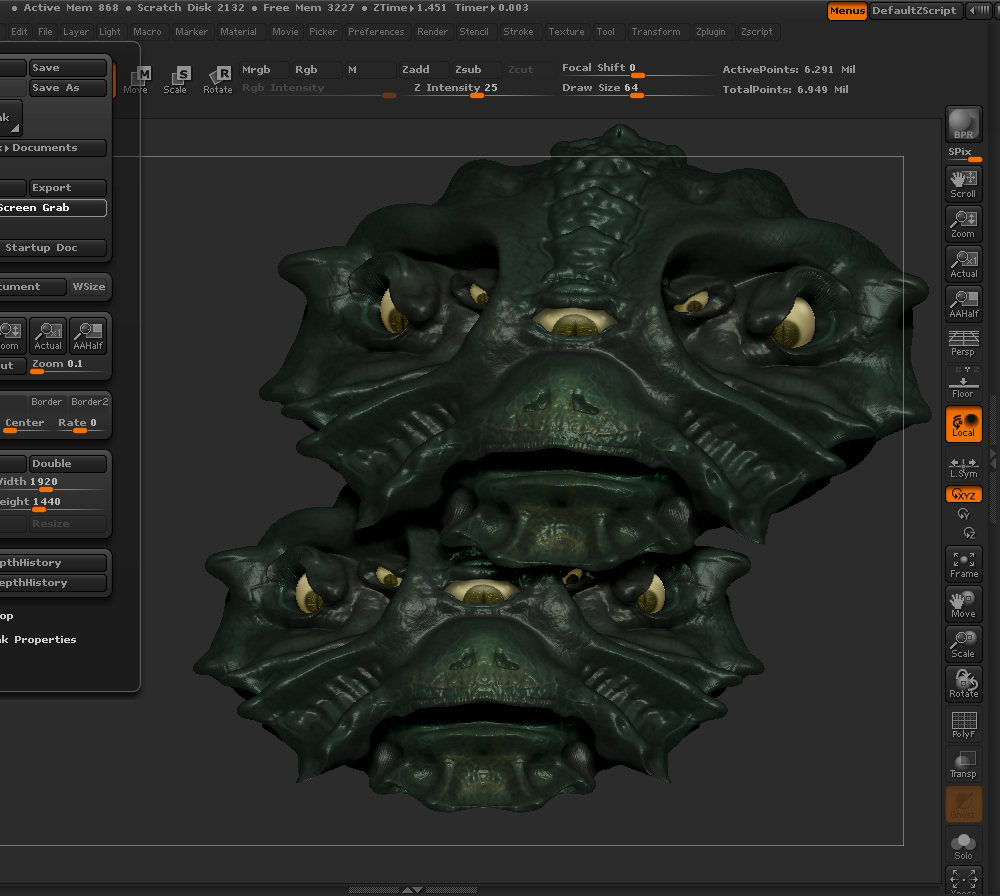Screen dimensions: 1000x896
Task: Click the Actual icon in Document palette
Action: point(48,336)
